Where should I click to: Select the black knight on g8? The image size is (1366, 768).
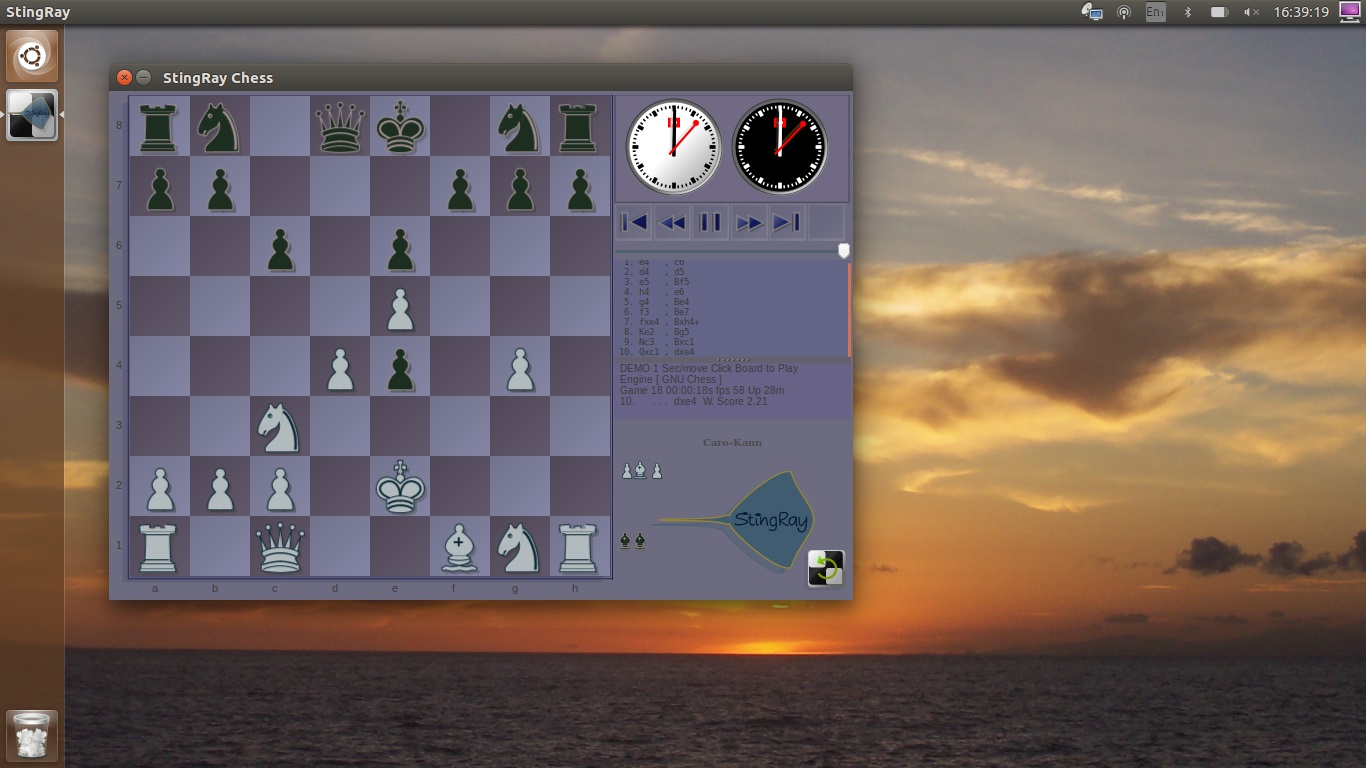pyautogui.click(x=520, y=126)
